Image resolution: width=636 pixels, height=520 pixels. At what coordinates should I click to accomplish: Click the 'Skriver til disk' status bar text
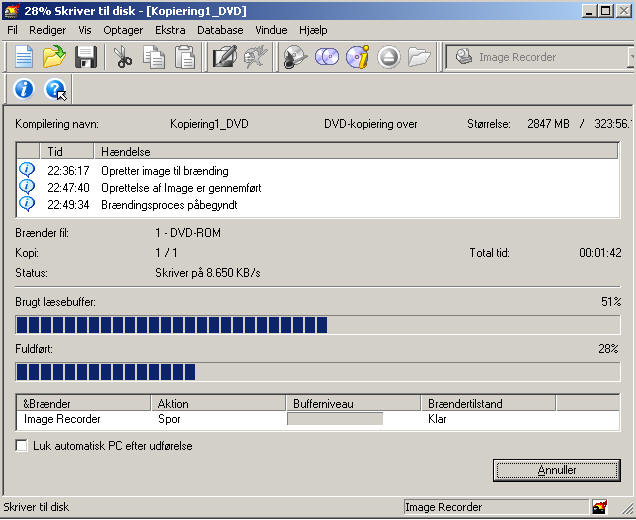click(x=36, y=507)
